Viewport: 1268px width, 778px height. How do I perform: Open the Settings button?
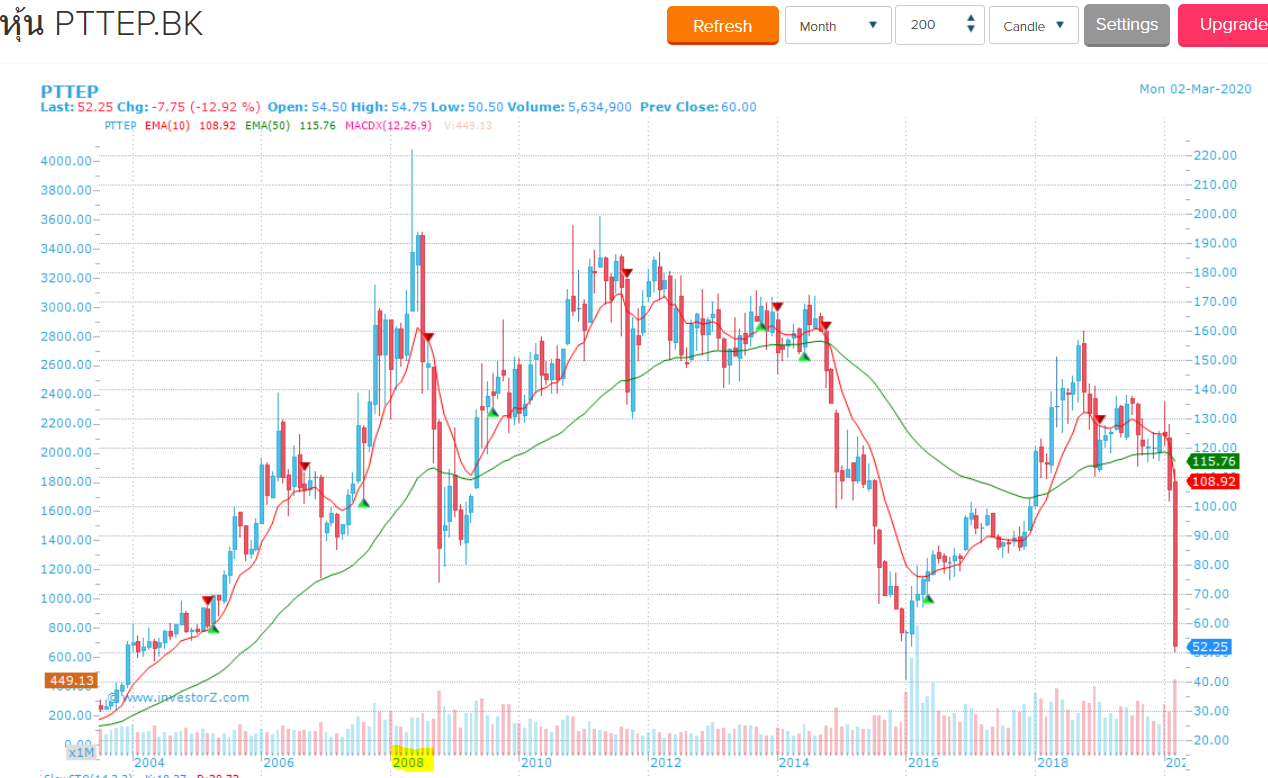tap(1127, 25)
